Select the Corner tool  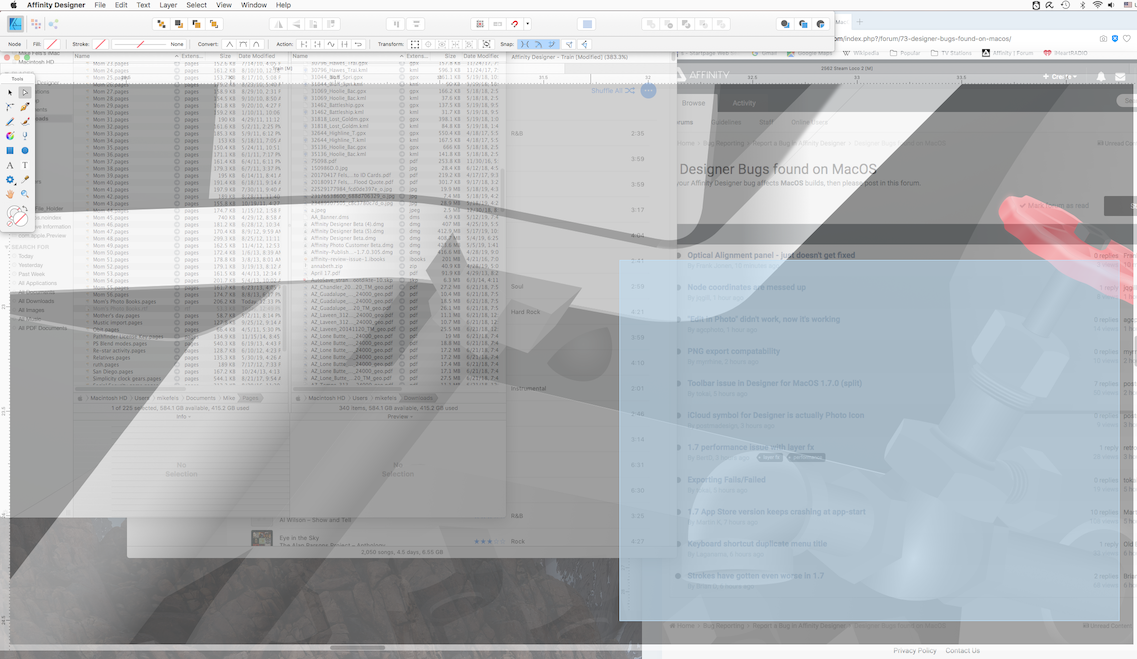coord(10,107)
